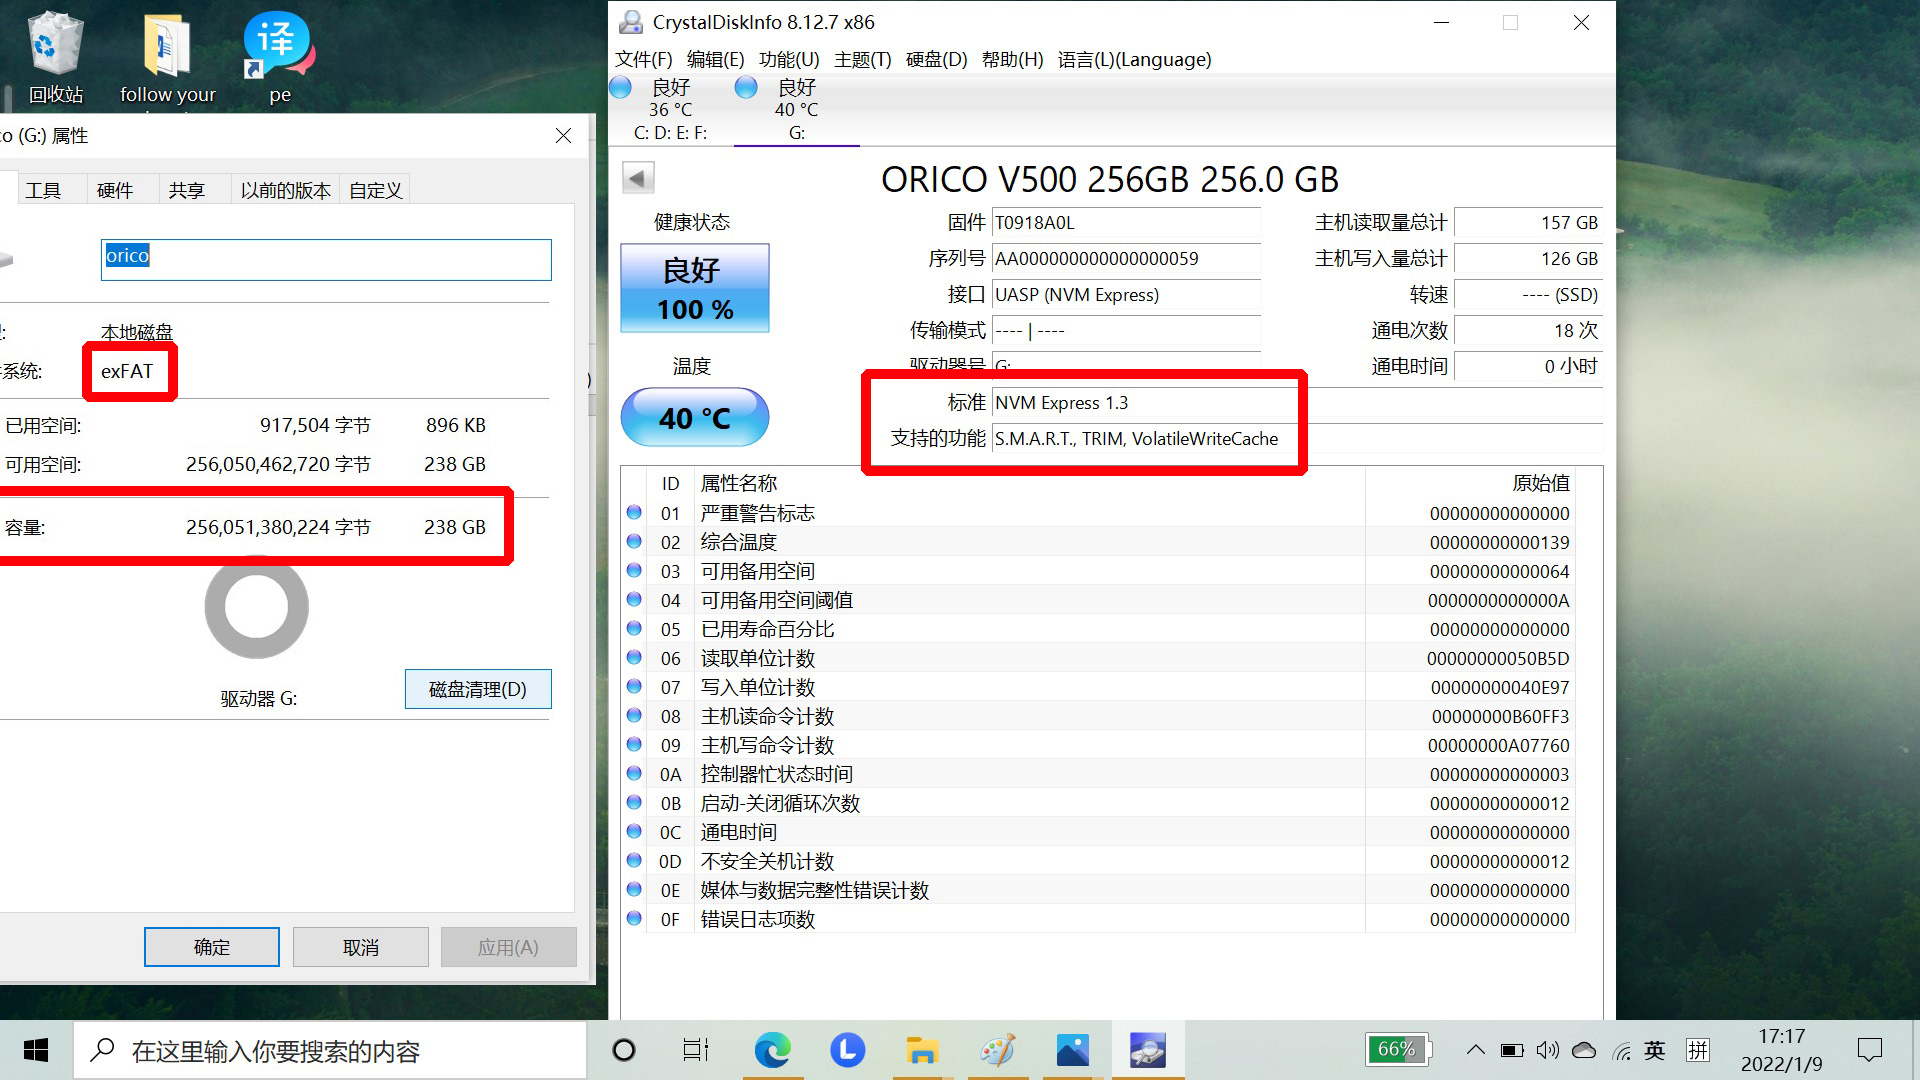Screen dimensions: 1920x1080
Task: Select the C: D: E: F: disk status indicator
Action: [x=668, y=109]
